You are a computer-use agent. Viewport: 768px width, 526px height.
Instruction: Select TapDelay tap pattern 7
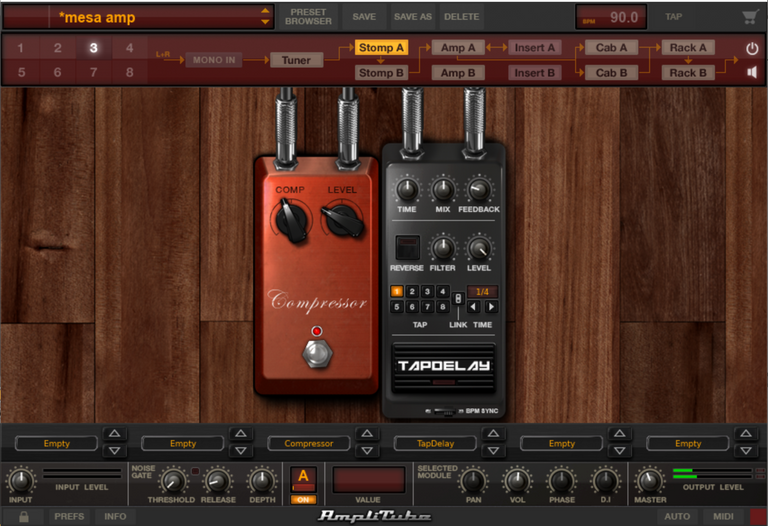point(427,307)
